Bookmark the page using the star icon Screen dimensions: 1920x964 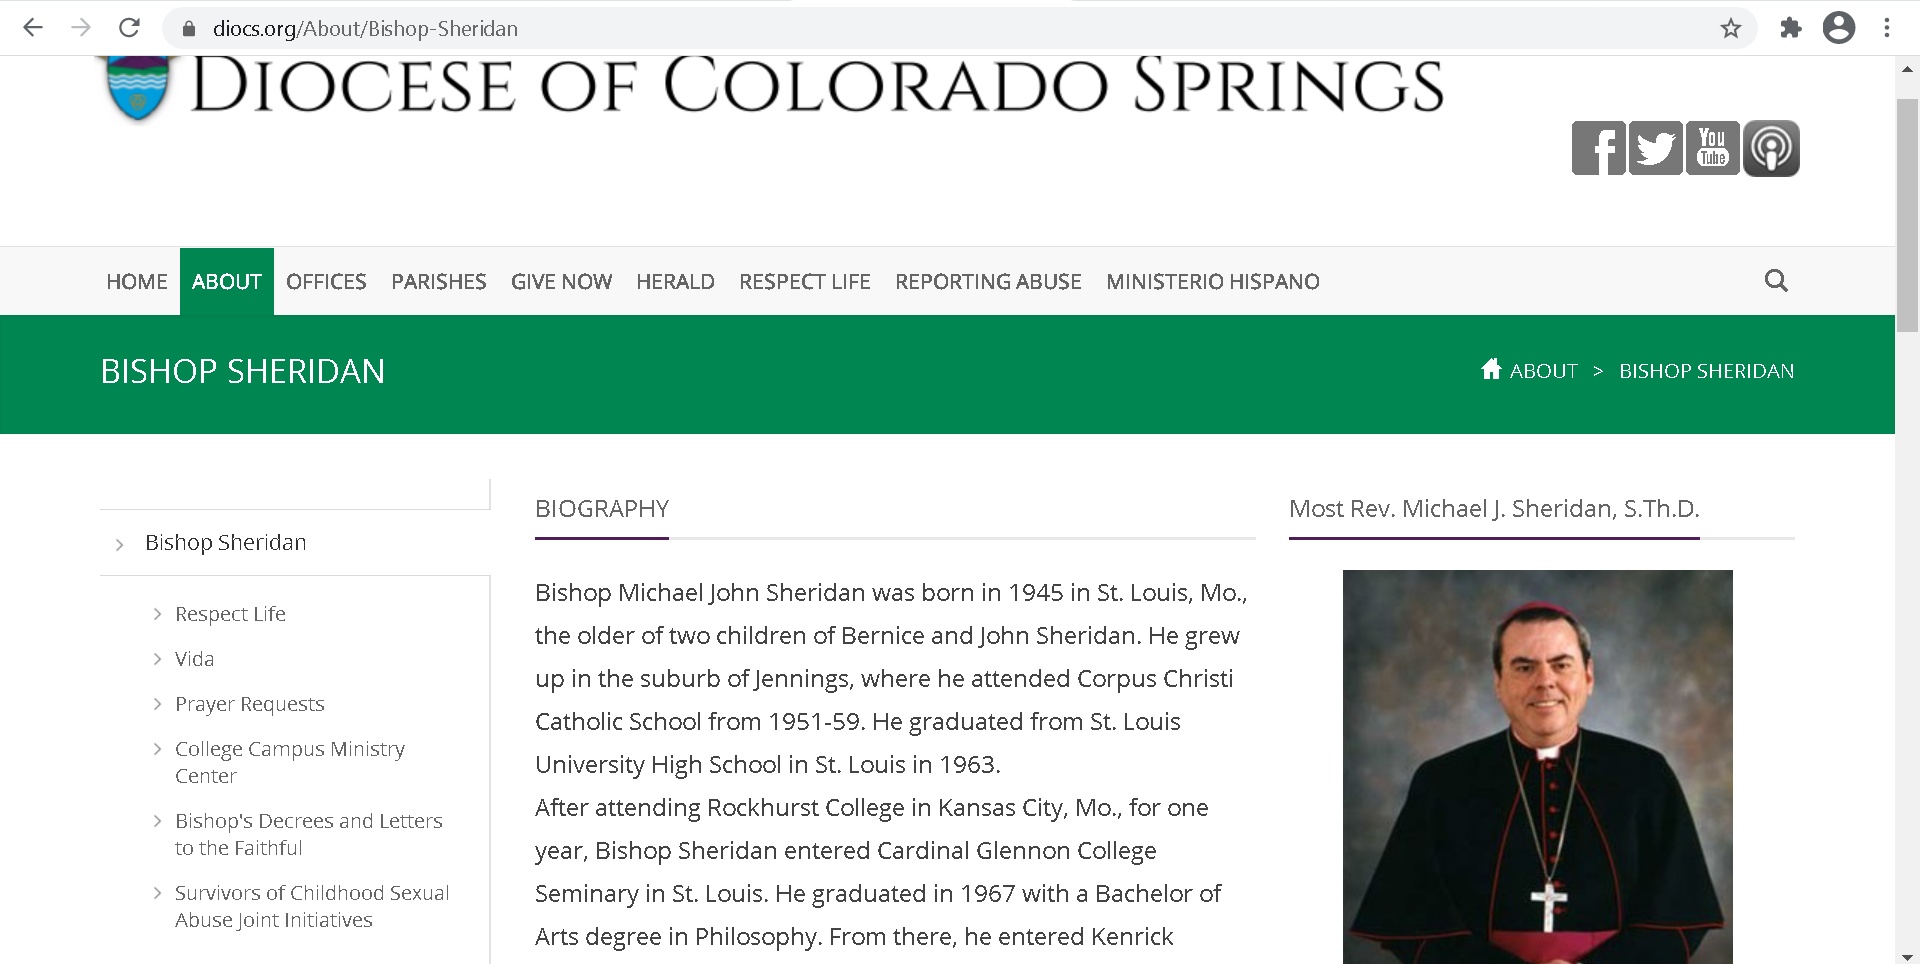click(1732, 27)
